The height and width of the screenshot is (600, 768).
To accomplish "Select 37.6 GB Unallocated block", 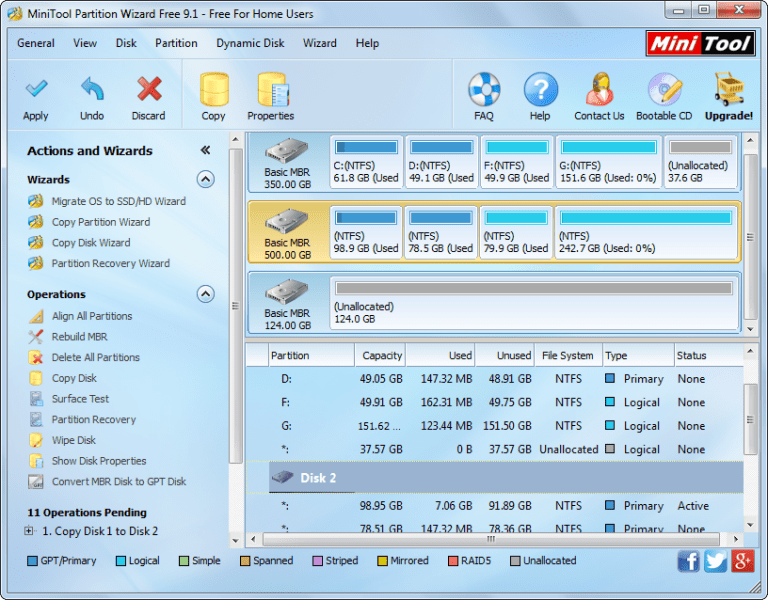I will (701, 162).
